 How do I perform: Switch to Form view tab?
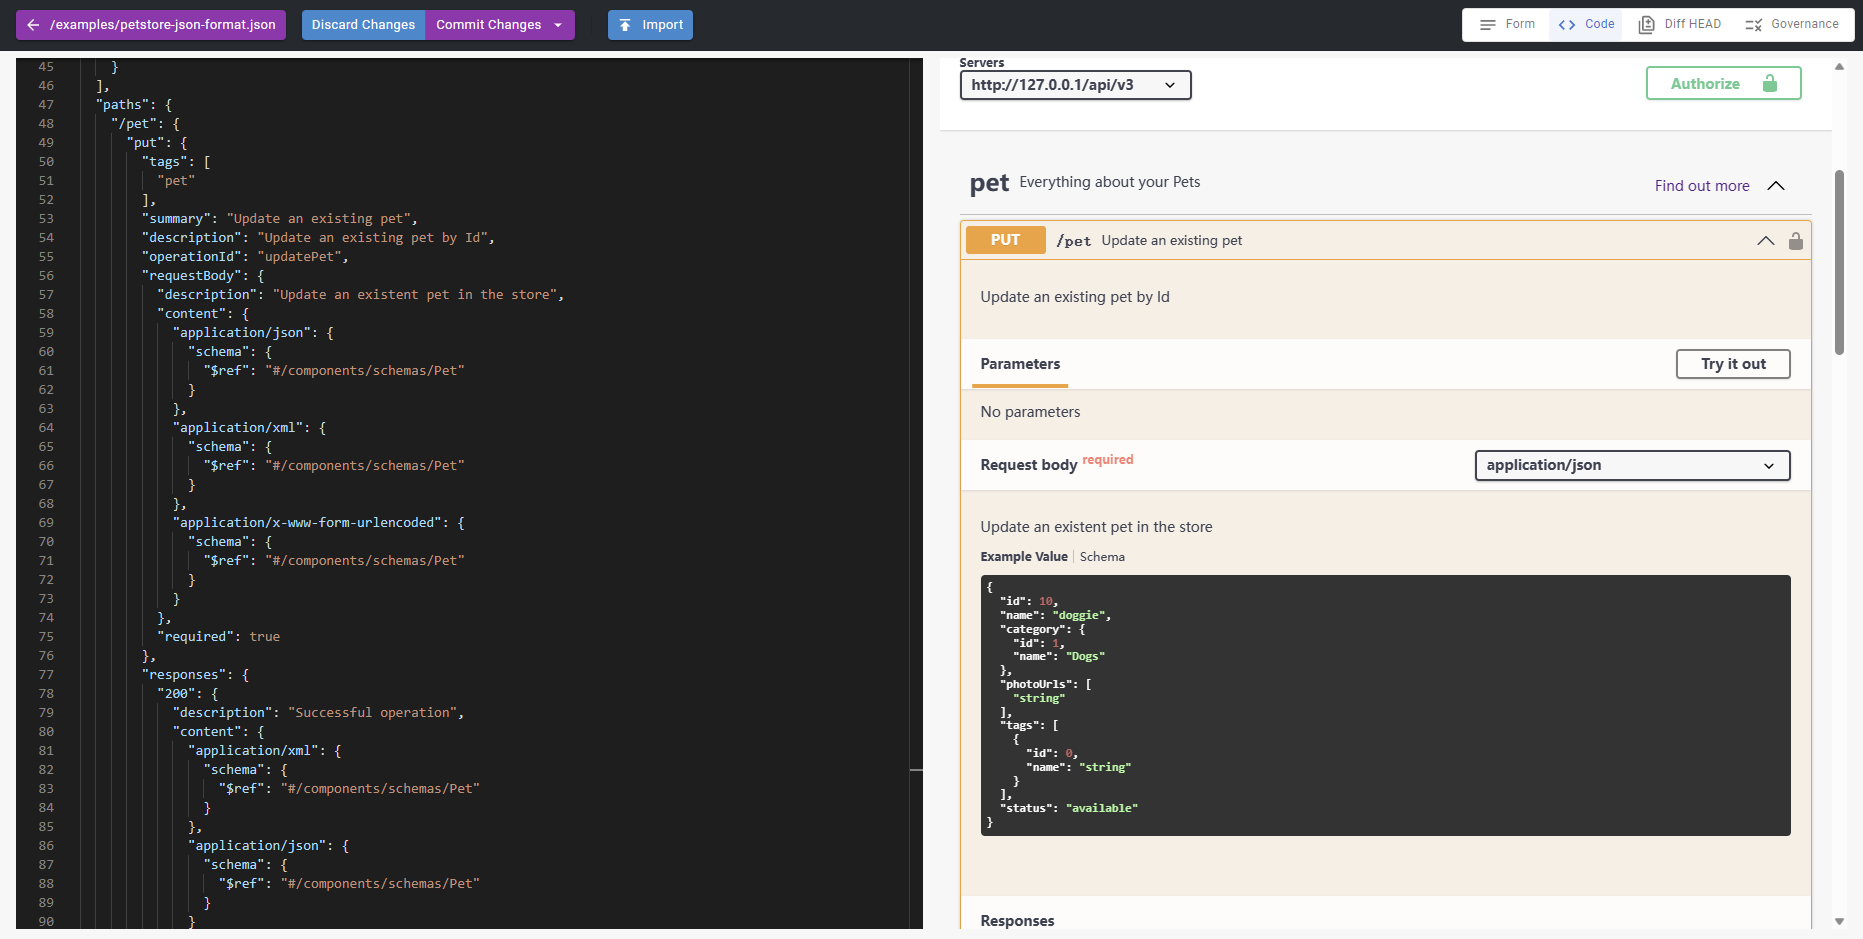pyautogui.click(x=1507, y=24)
